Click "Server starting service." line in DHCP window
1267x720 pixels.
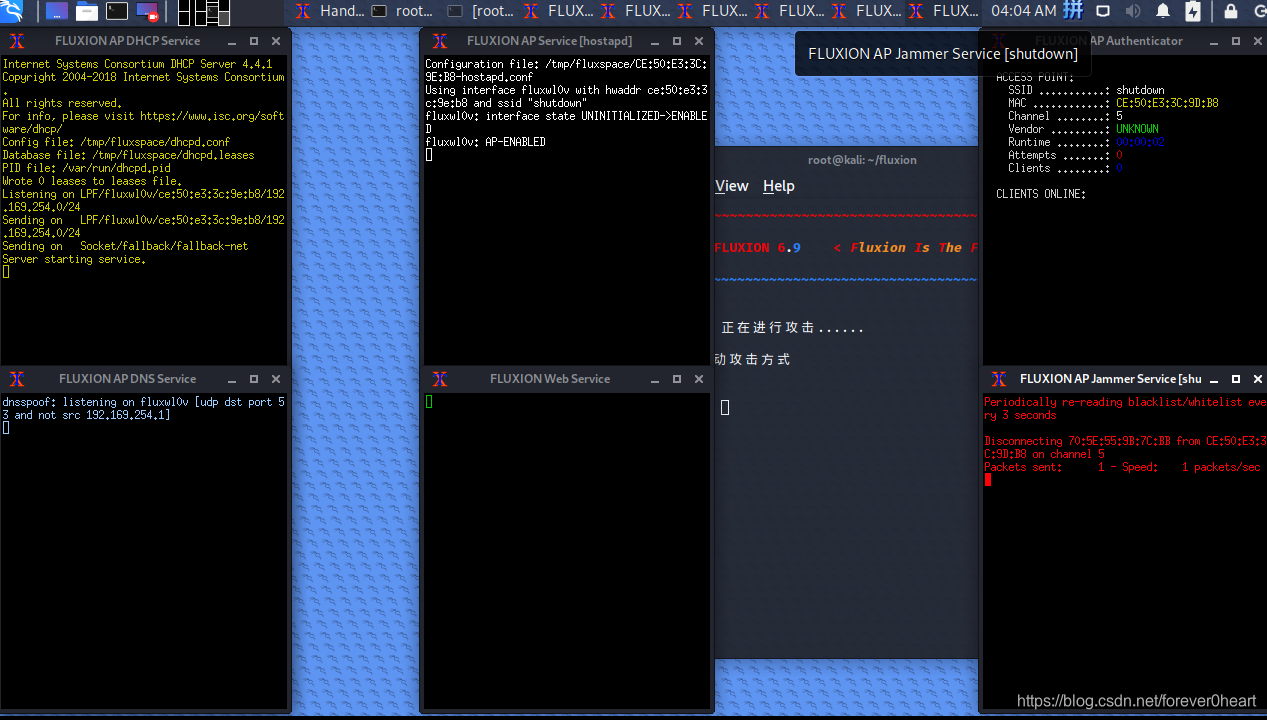[x=74, y=259]
